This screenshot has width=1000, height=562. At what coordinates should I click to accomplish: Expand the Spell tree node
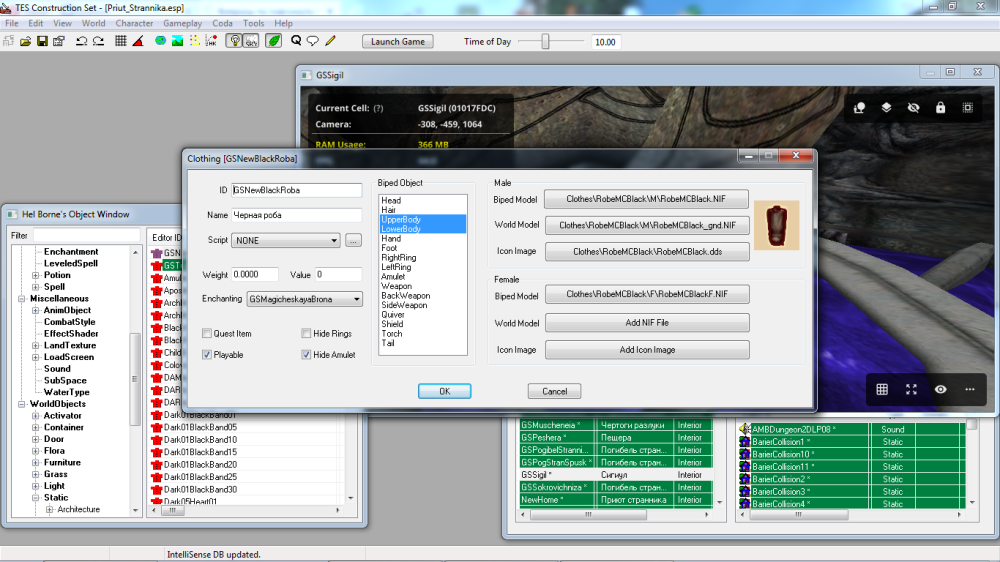[x=36, y=287]
